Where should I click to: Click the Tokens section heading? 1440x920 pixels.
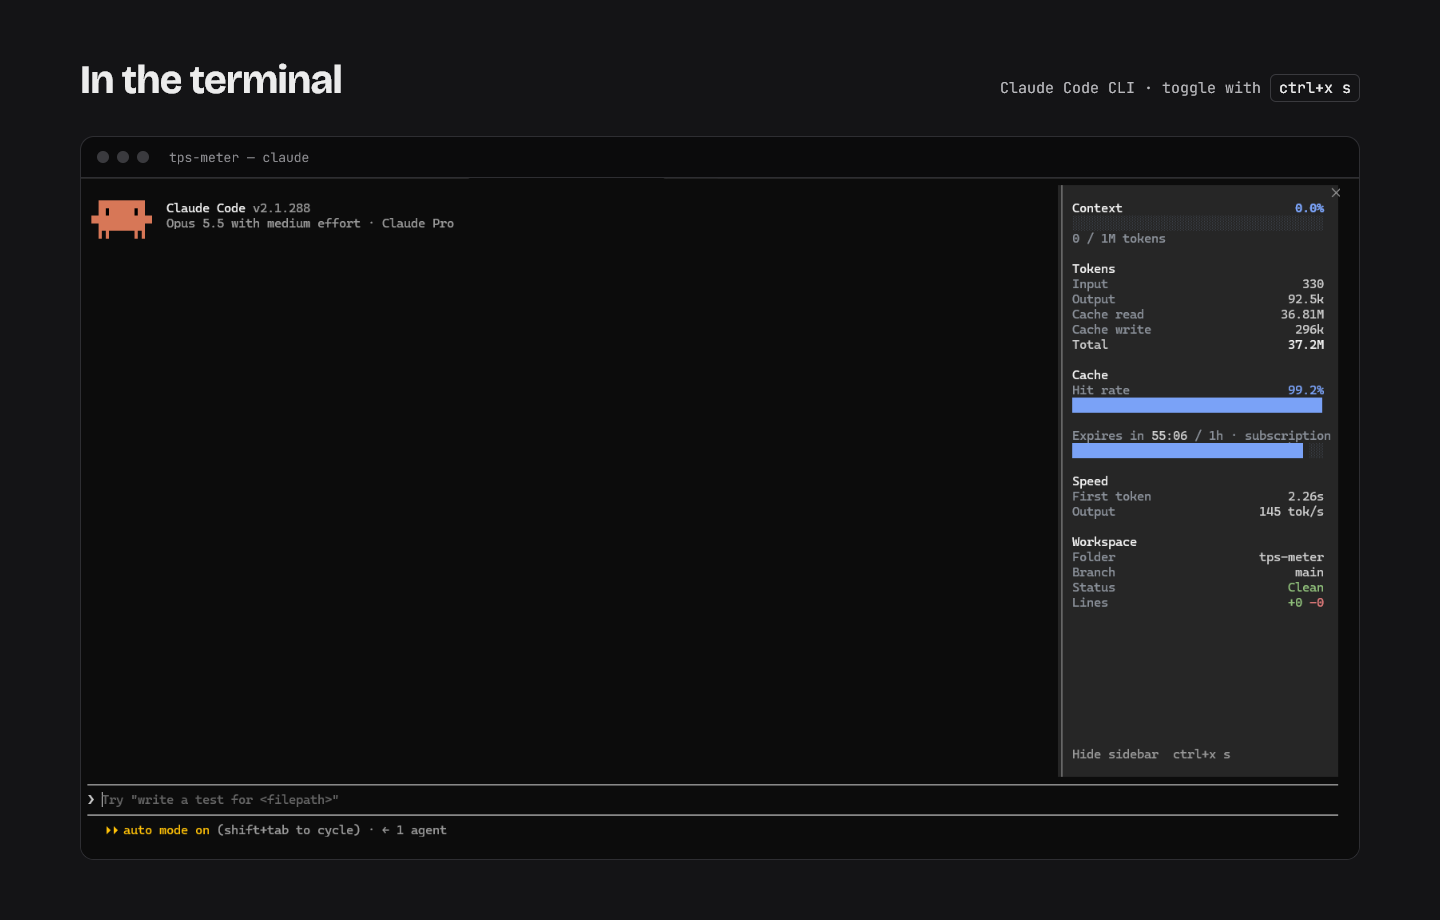1093,268
